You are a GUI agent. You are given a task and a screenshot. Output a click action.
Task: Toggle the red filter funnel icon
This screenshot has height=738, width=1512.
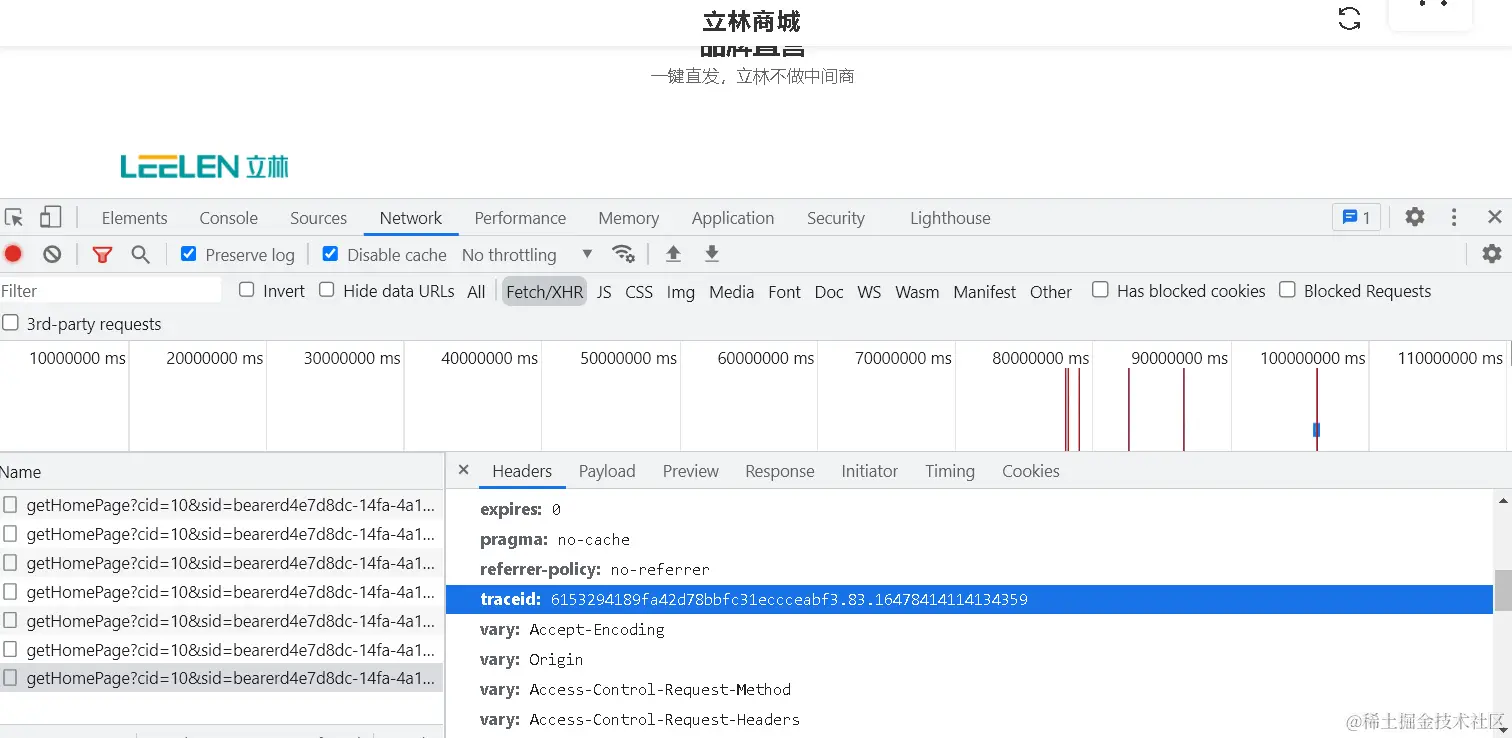point(102,255)
